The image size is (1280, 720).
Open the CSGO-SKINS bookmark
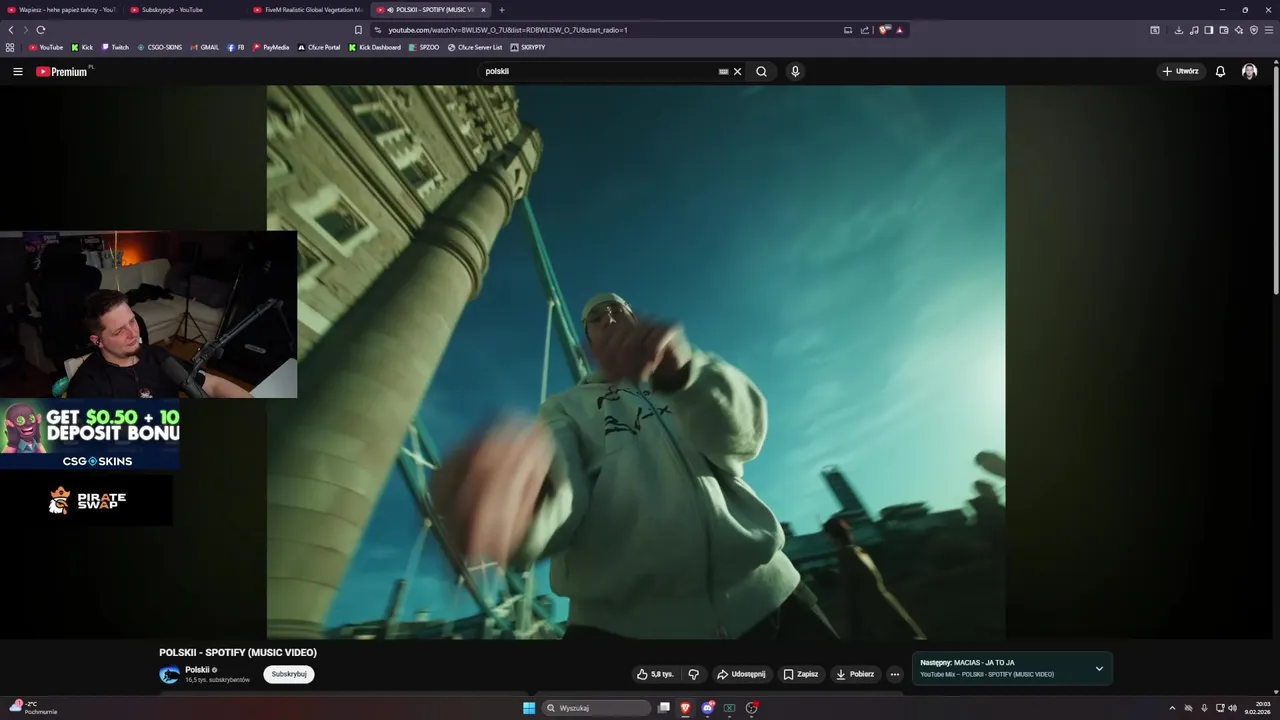[x=159, y=47]
